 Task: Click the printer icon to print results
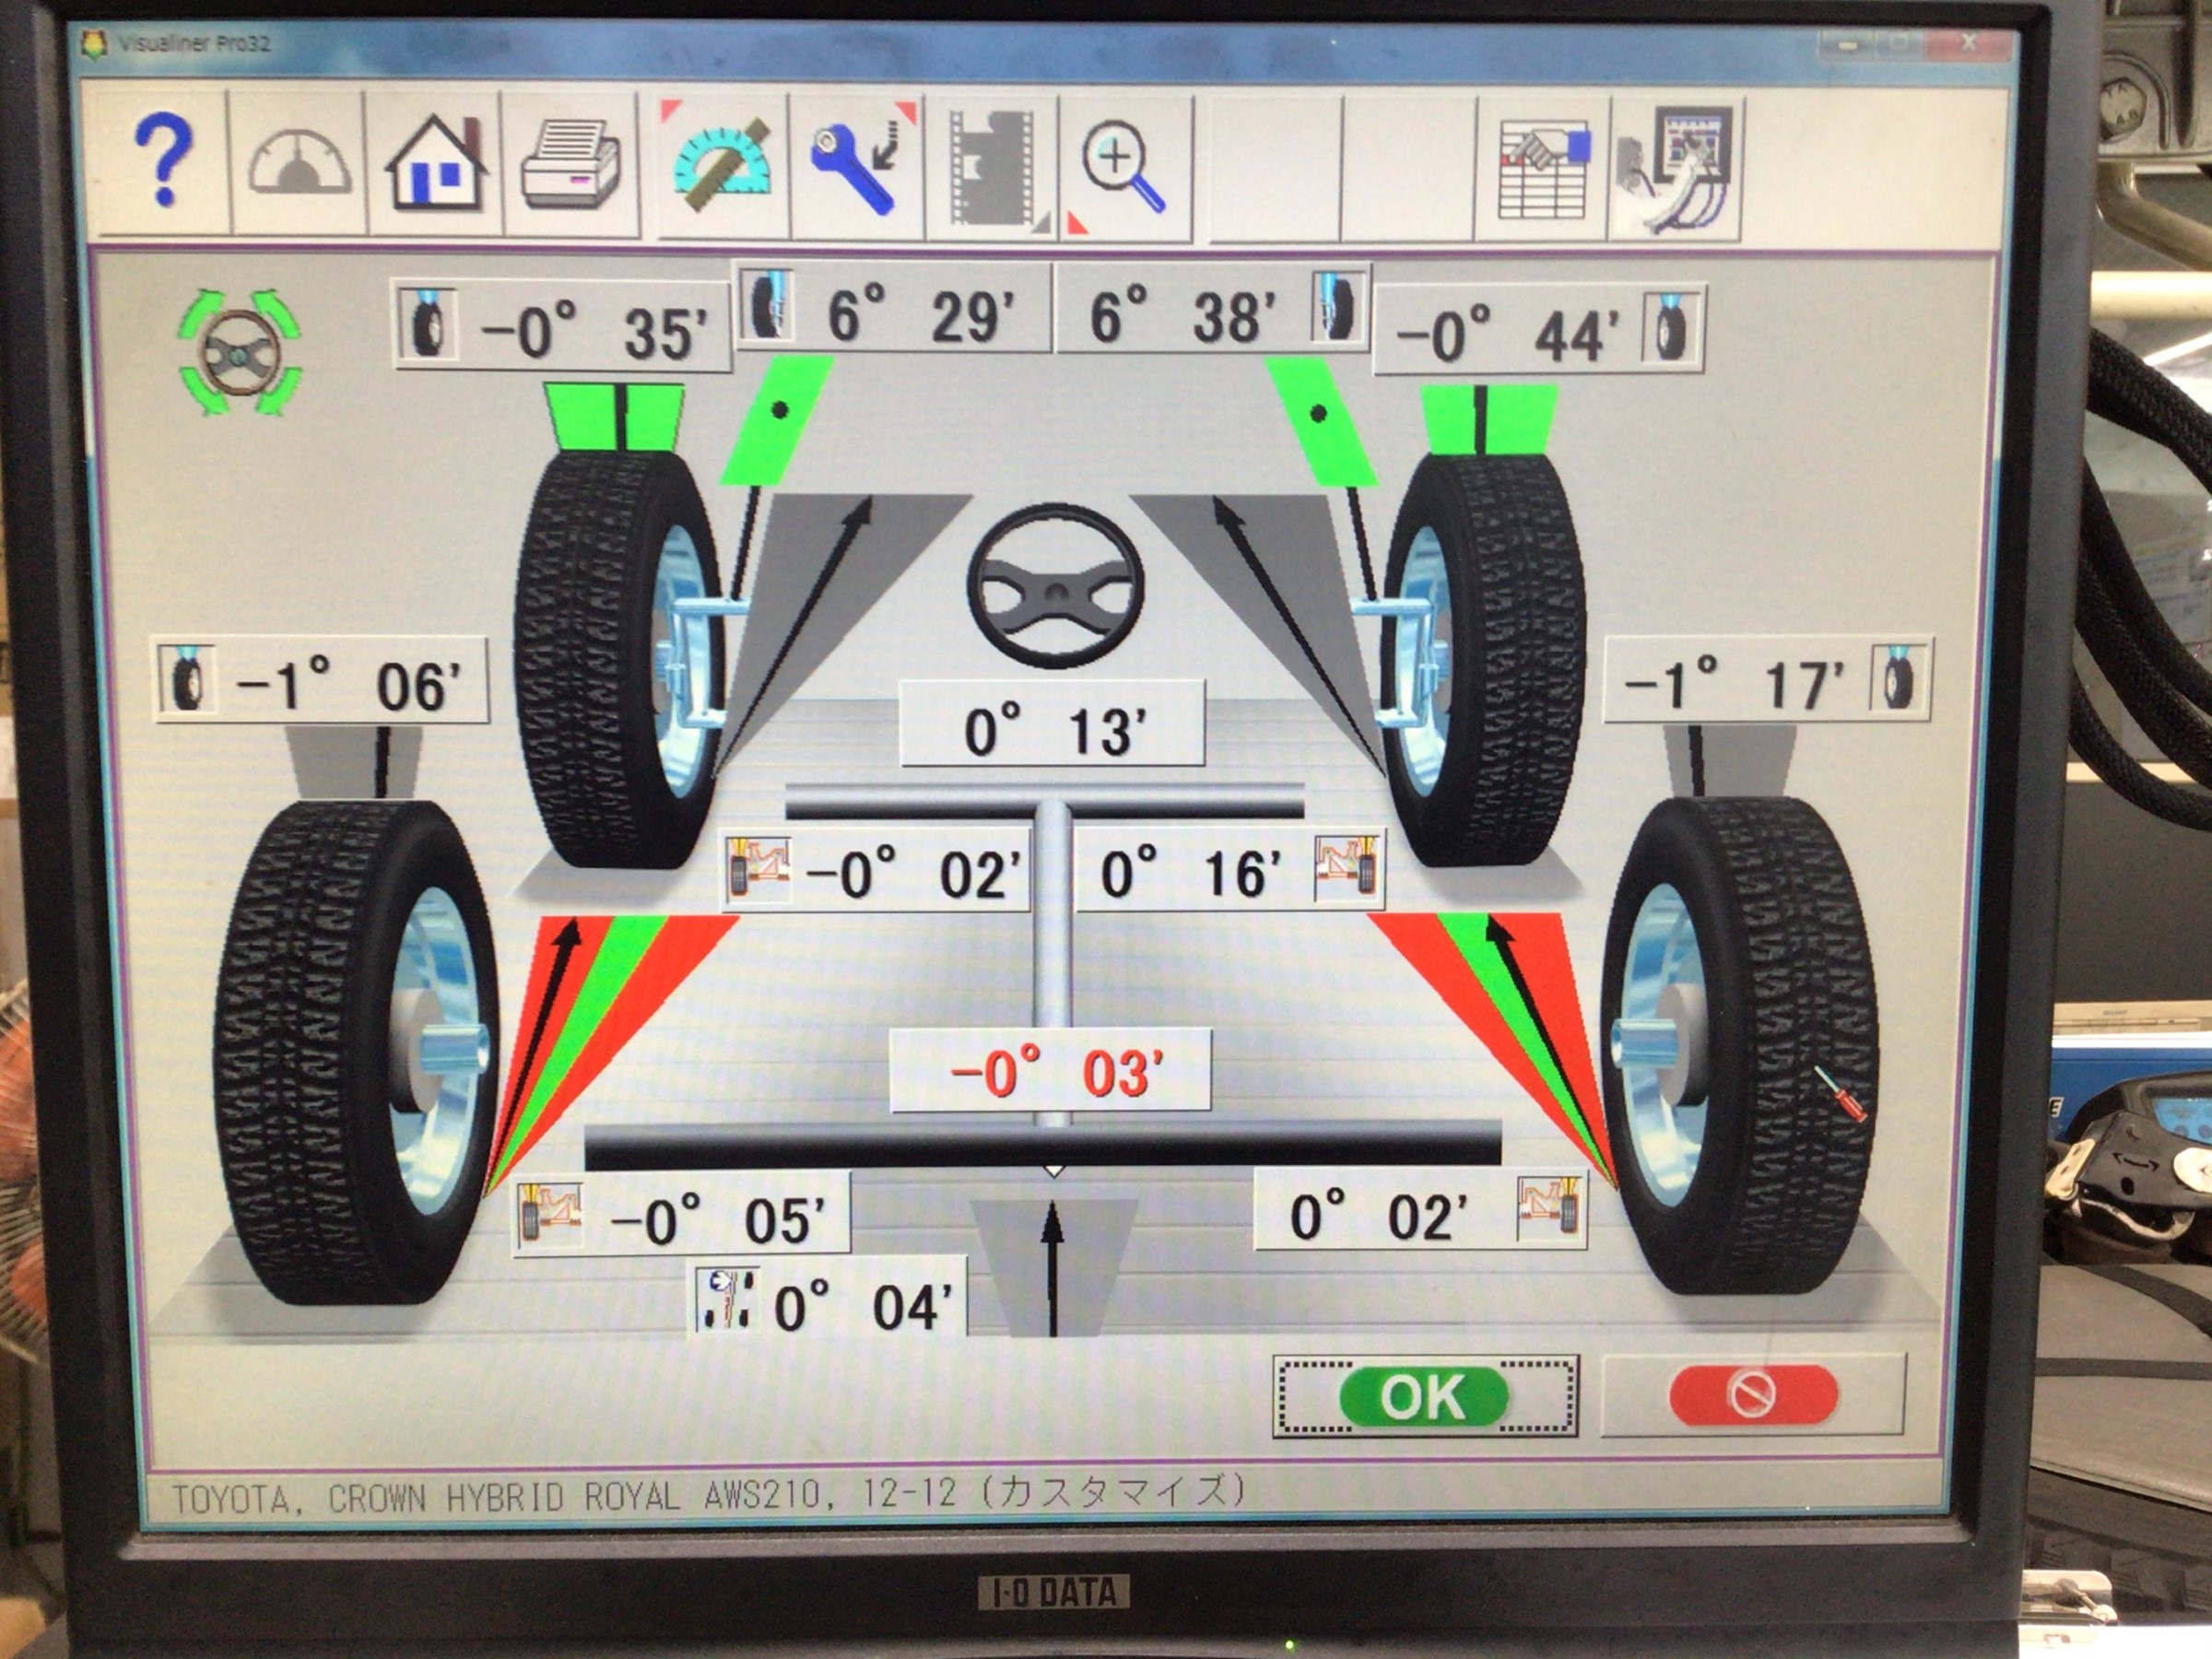[x=570, y=165]
